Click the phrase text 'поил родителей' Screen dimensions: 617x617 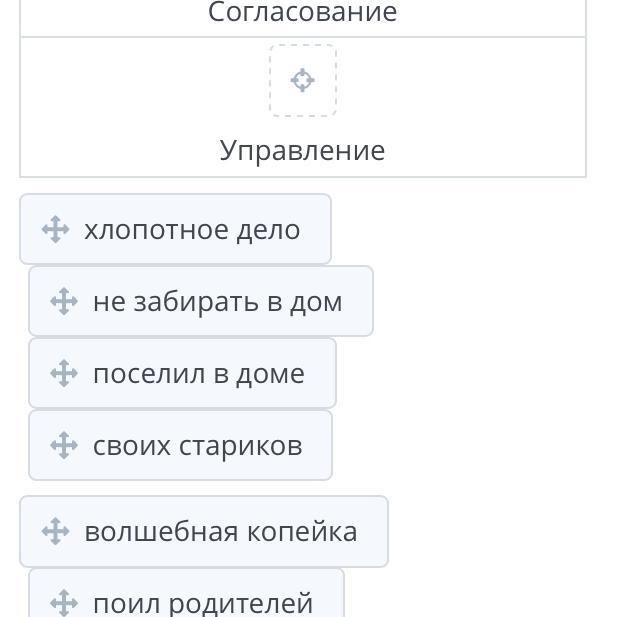tap(203, 603)
